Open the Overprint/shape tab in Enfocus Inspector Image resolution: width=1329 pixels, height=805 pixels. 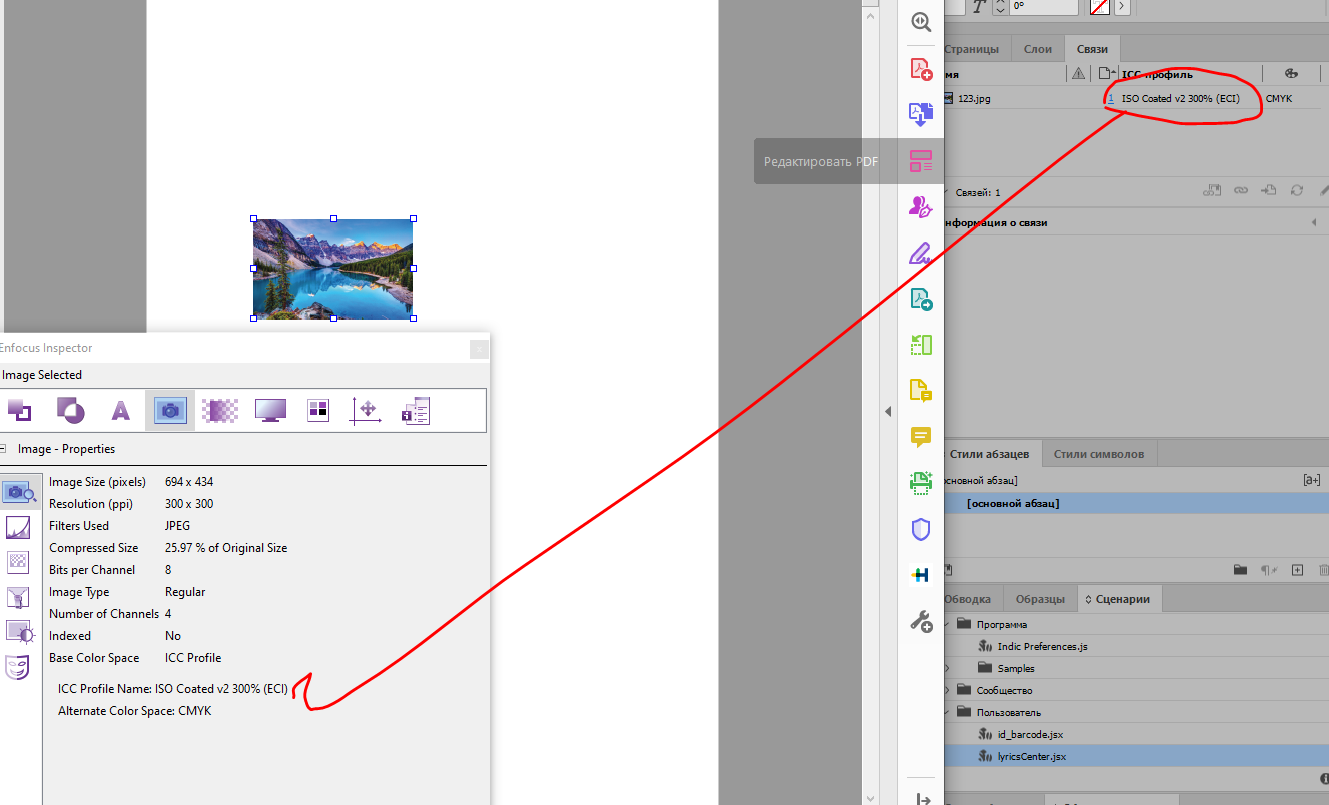click(x=70, y=410)
